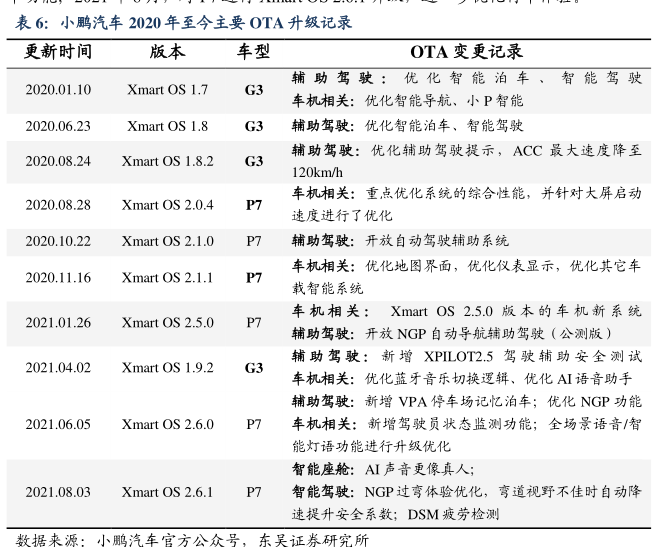Click the version cell 'Xmart OS 2.5.0'
Image resolution: width=664 pixels, height=547 pixels.
[x=168, y=323]
